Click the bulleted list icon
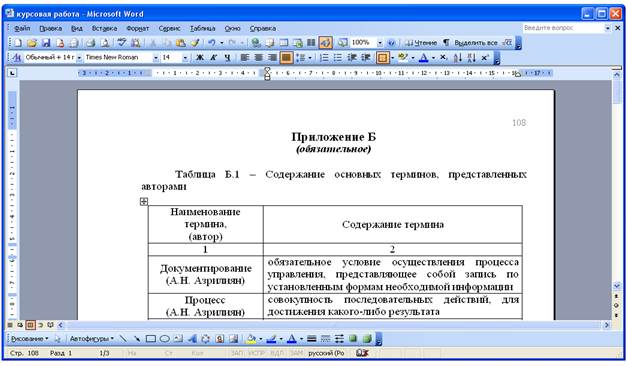The width and height of the screenshot is (628, 366). coord(338,58)
